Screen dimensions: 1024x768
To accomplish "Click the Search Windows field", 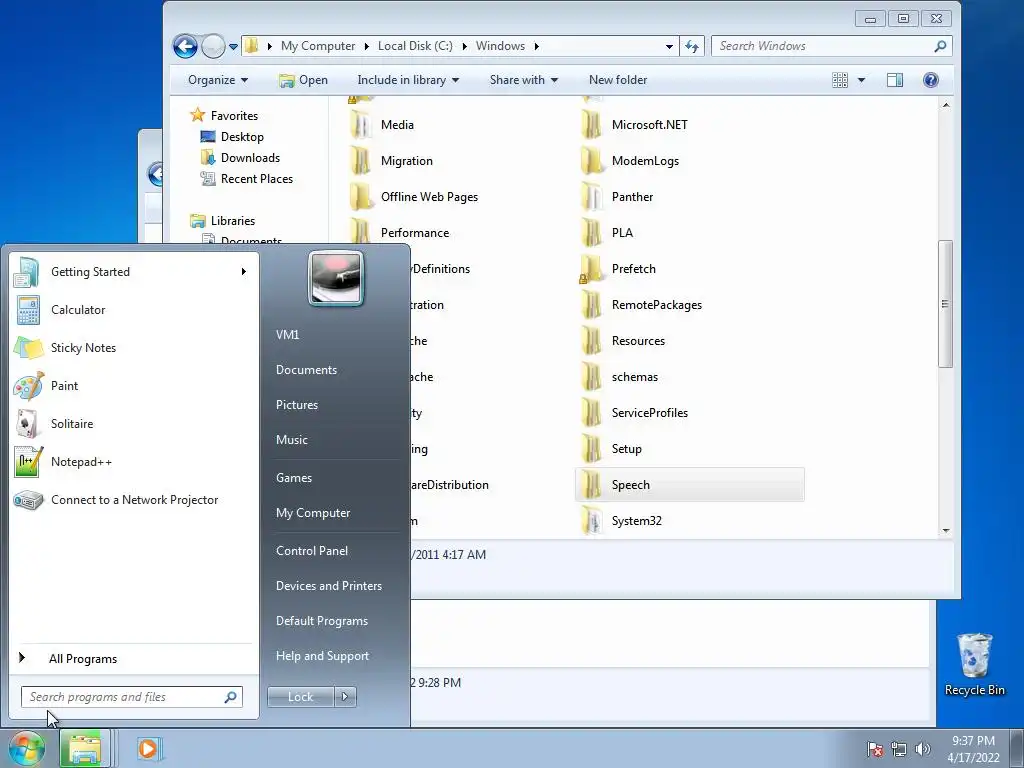I will [x=831, y=46].
